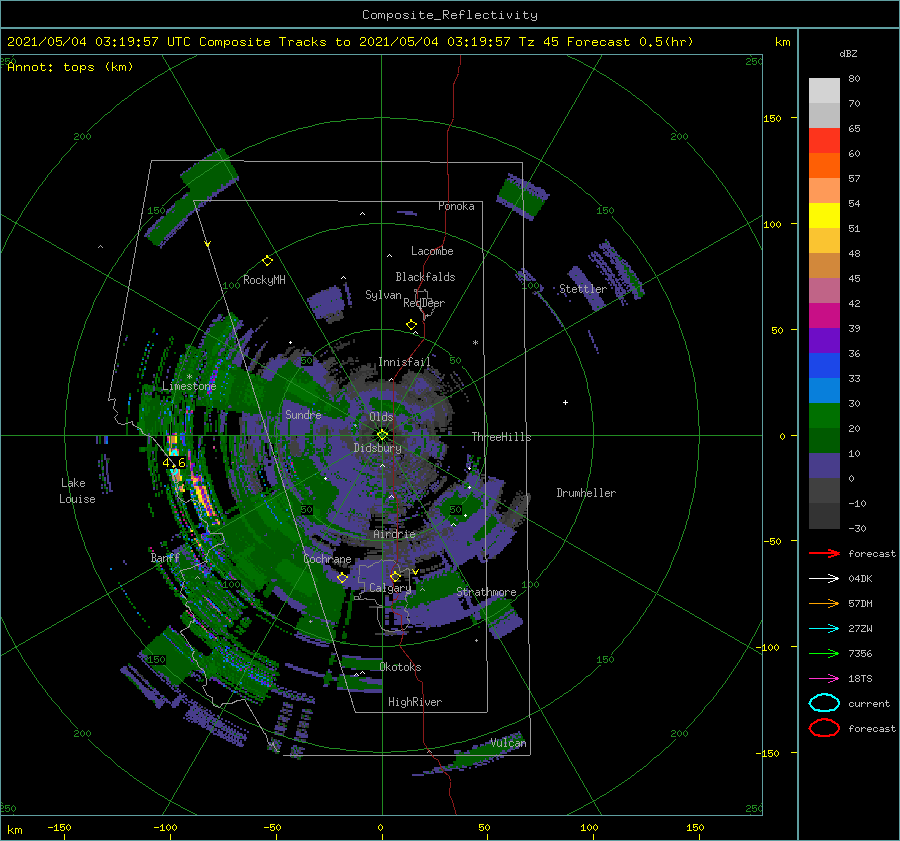
Task: Select the cyan 27ZW arrow legend entry
Action: (824, 629)
